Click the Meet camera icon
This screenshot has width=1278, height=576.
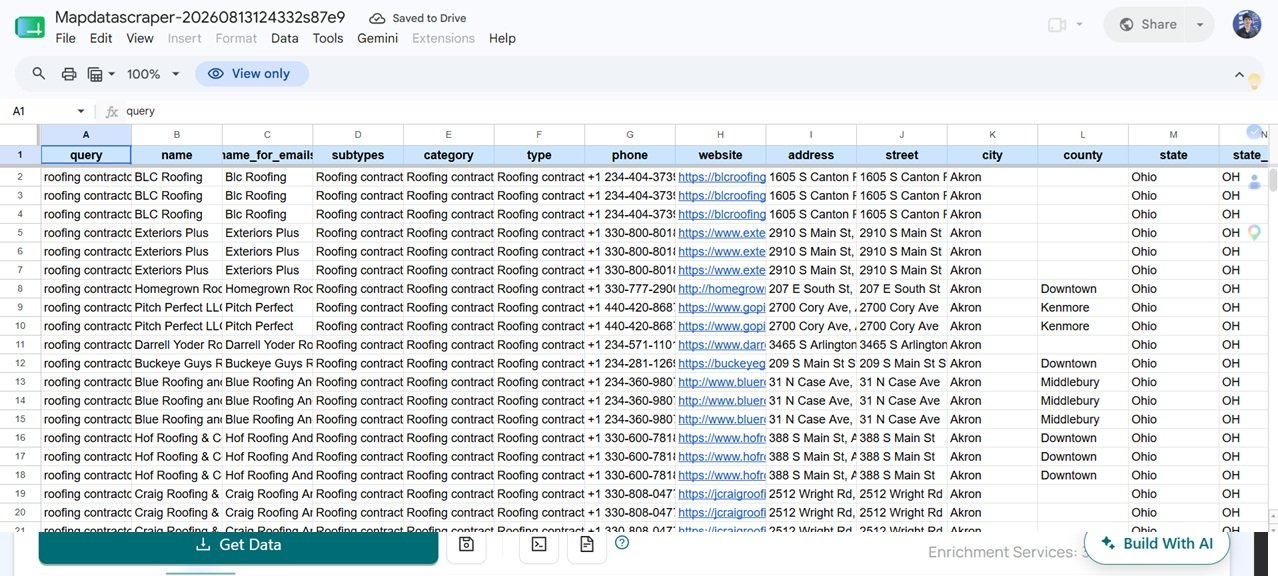tap(1057, 25)
